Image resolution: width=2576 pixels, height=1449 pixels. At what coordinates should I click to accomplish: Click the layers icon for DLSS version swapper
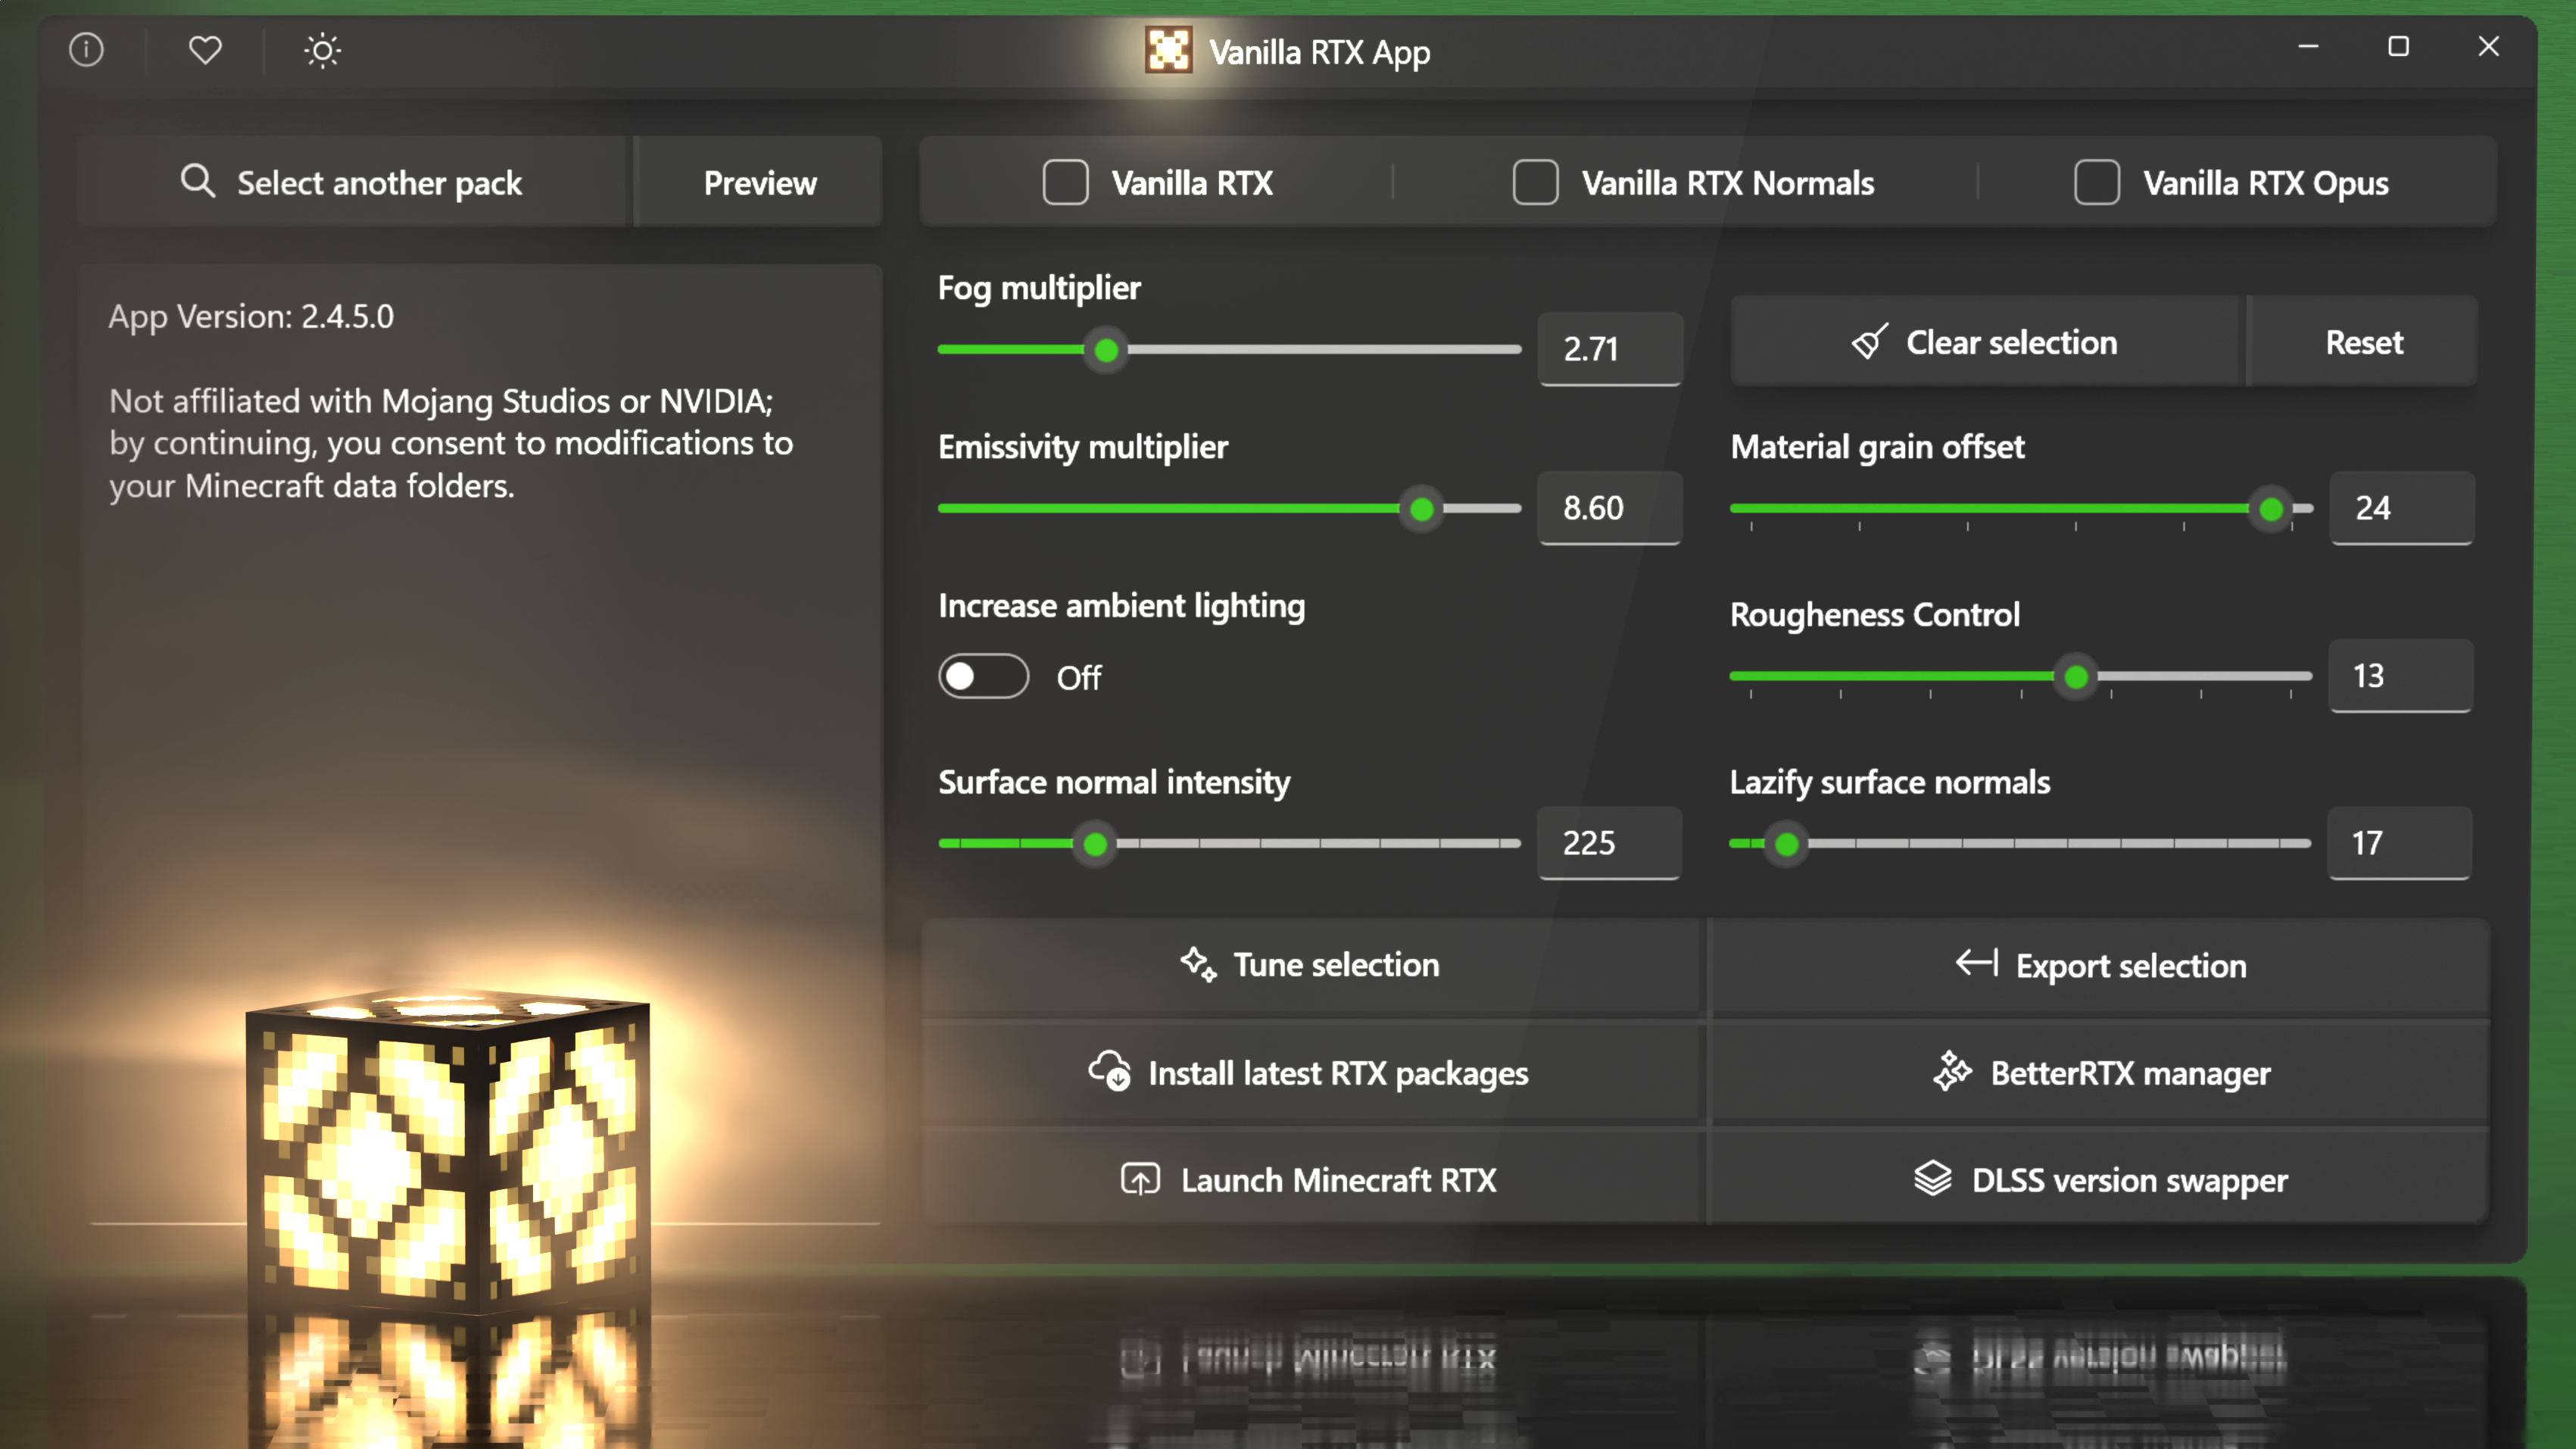coord(1932,1180)
